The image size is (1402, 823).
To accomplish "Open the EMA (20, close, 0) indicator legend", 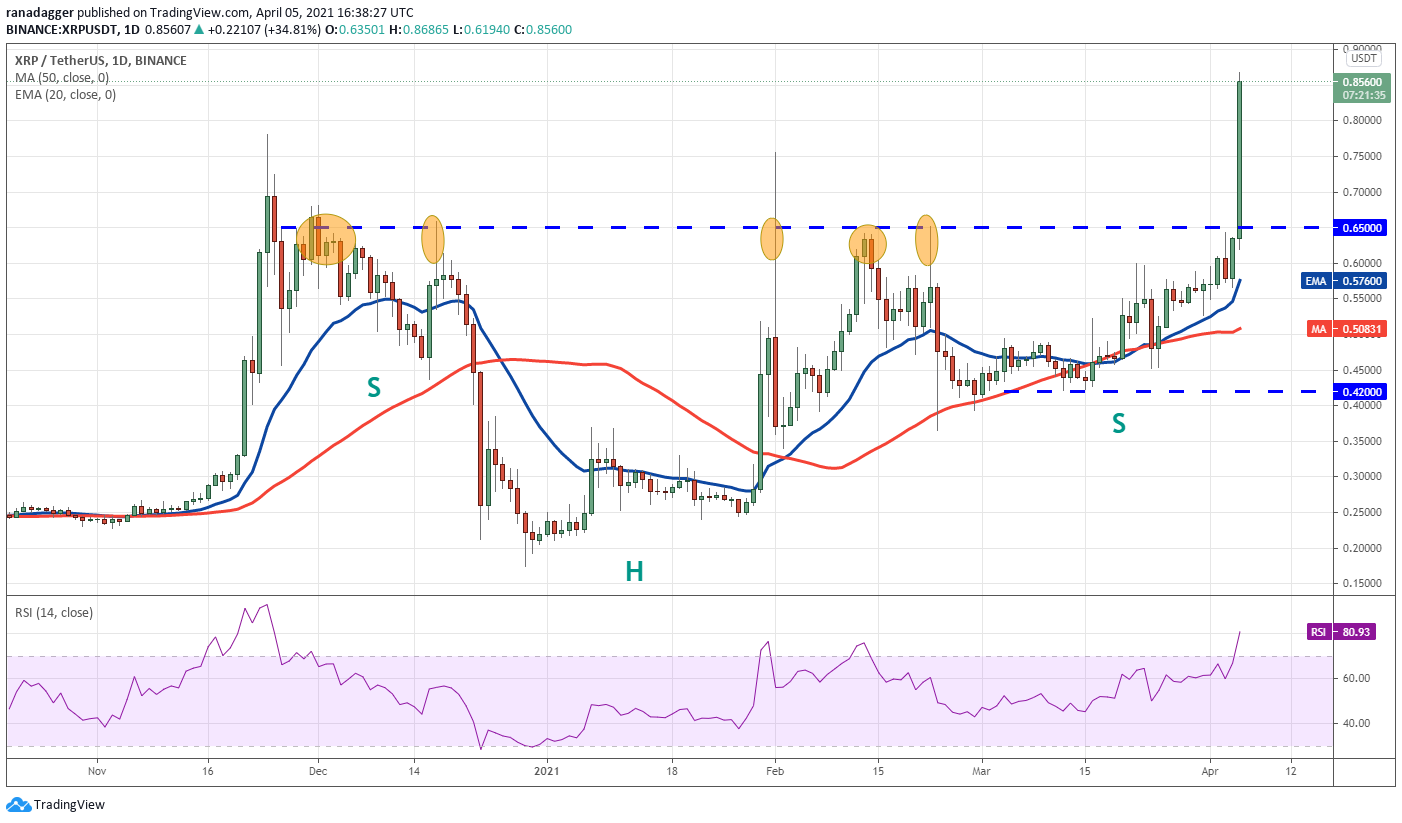I will coord(65,95).
